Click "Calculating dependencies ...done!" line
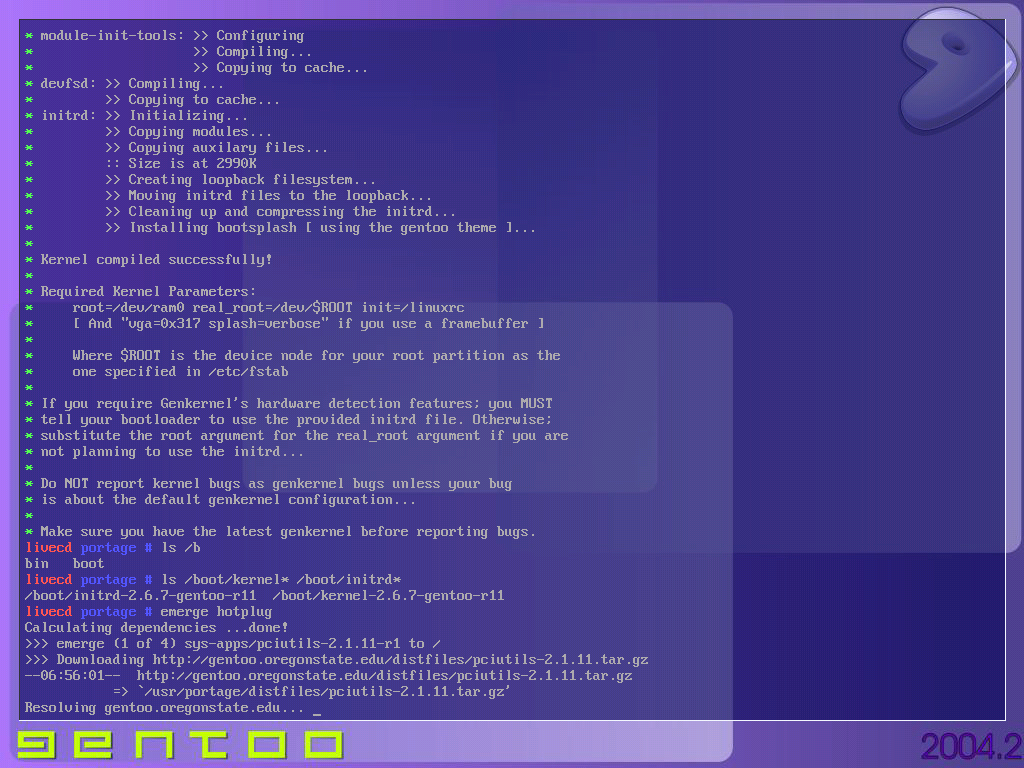The height and width of the screenshot is (768, 1024). 156,628
